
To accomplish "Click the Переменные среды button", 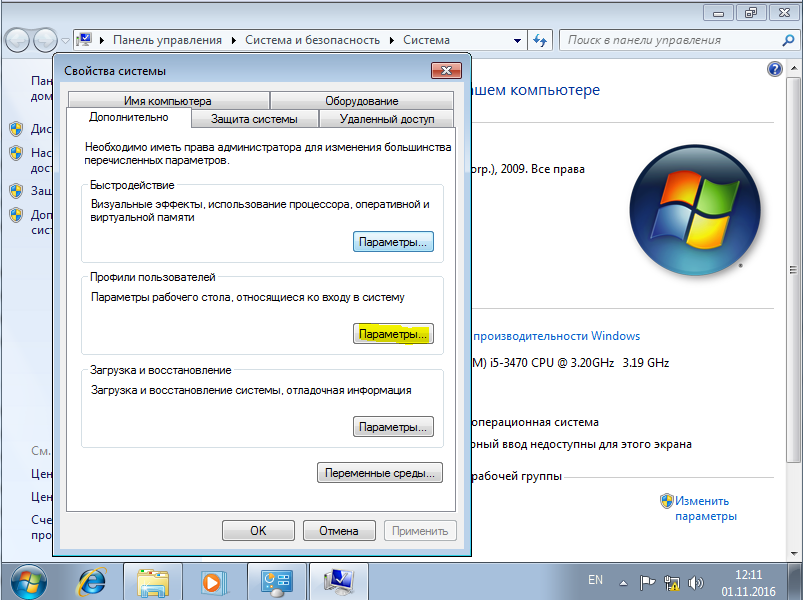I will pyautogui.click(x=380, y=472).
